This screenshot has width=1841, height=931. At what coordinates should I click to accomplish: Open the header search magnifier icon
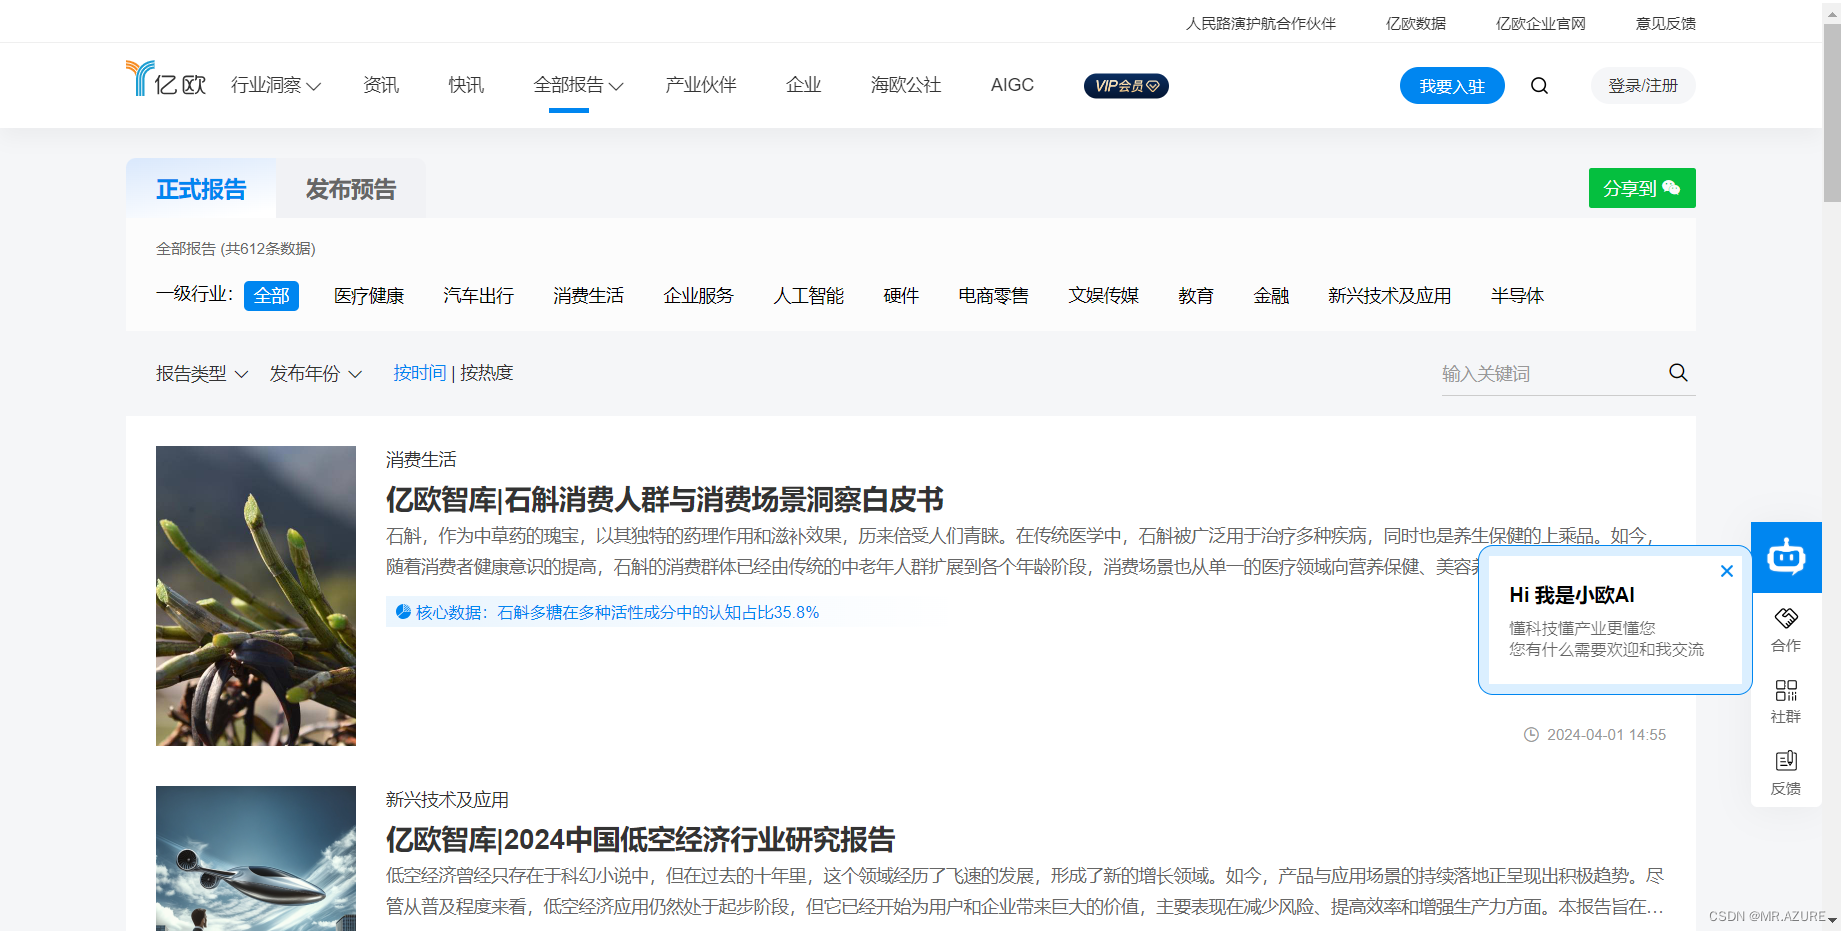[x=1539, y=86]
